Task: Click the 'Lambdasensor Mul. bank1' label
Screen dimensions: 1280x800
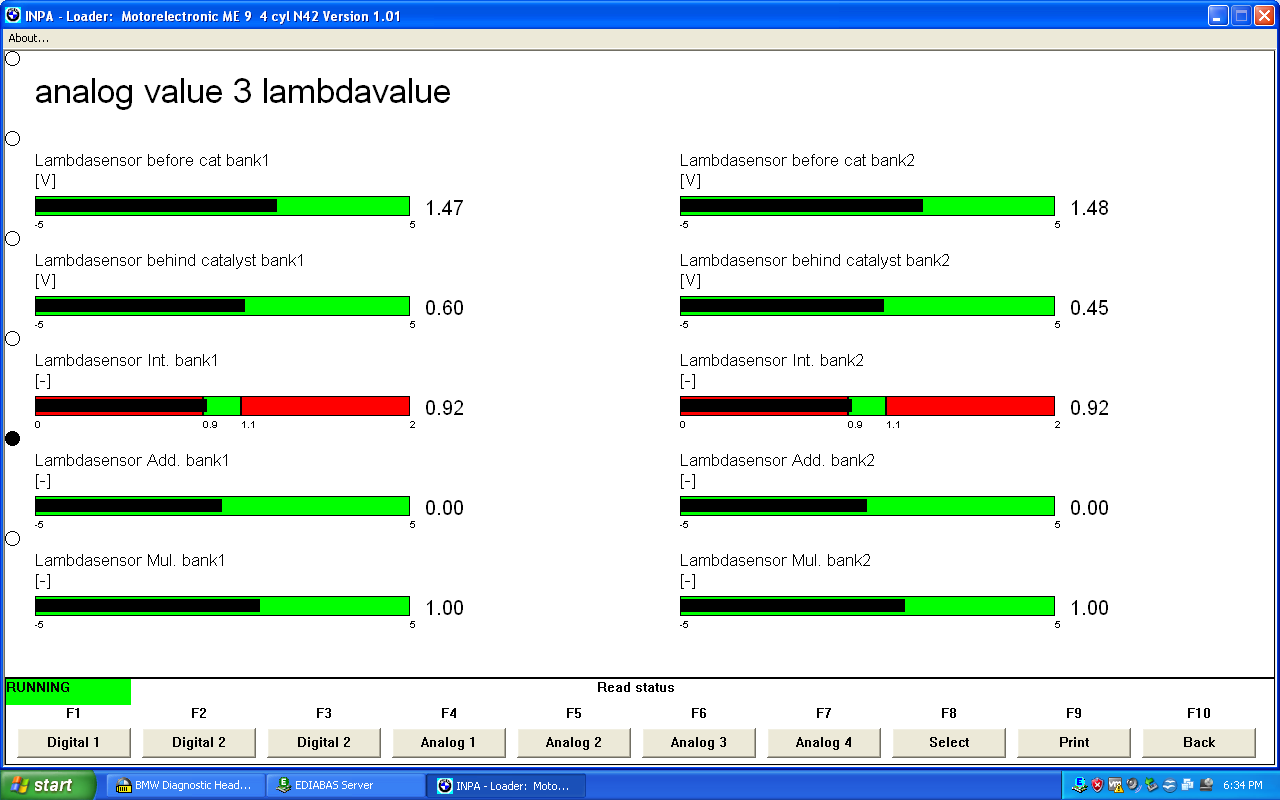Action: (130, 560)
